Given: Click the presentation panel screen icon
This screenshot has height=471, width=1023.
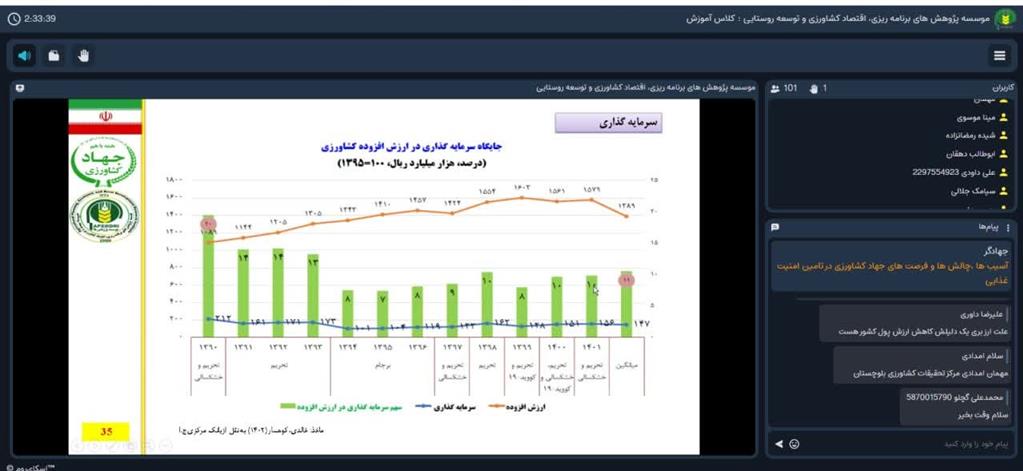Looking at the screenshot, I should (21, 88).
